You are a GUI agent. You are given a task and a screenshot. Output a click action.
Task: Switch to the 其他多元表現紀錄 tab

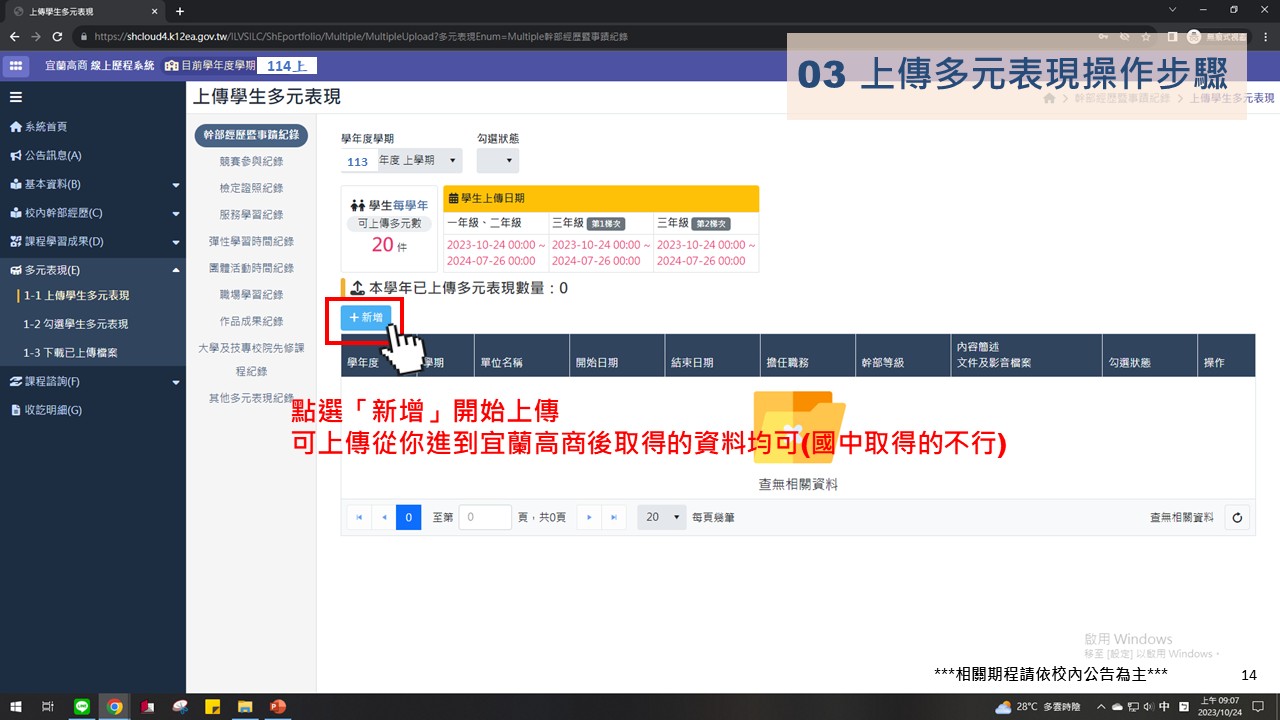251,398
